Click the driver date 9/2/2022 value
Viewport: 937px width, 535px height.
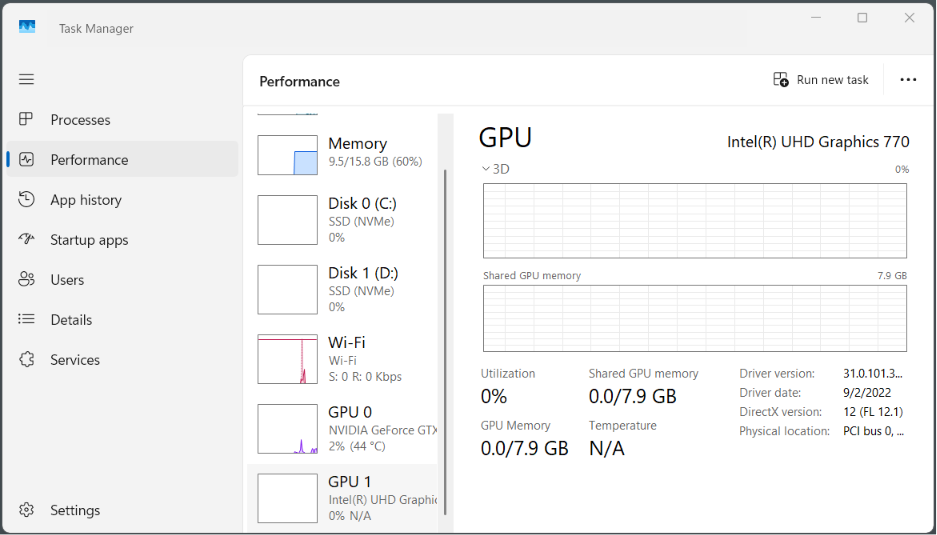pyautogui.click(x=867, y=393)
